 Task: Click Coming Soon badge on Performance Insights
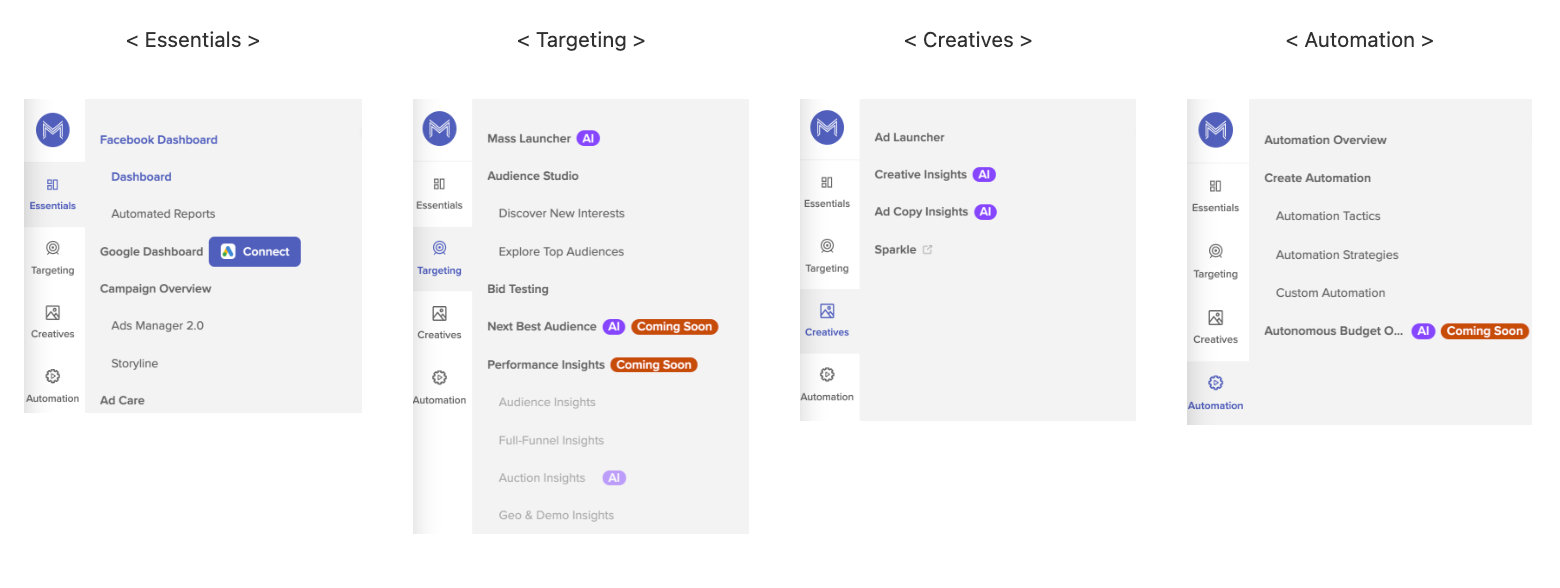653,365
